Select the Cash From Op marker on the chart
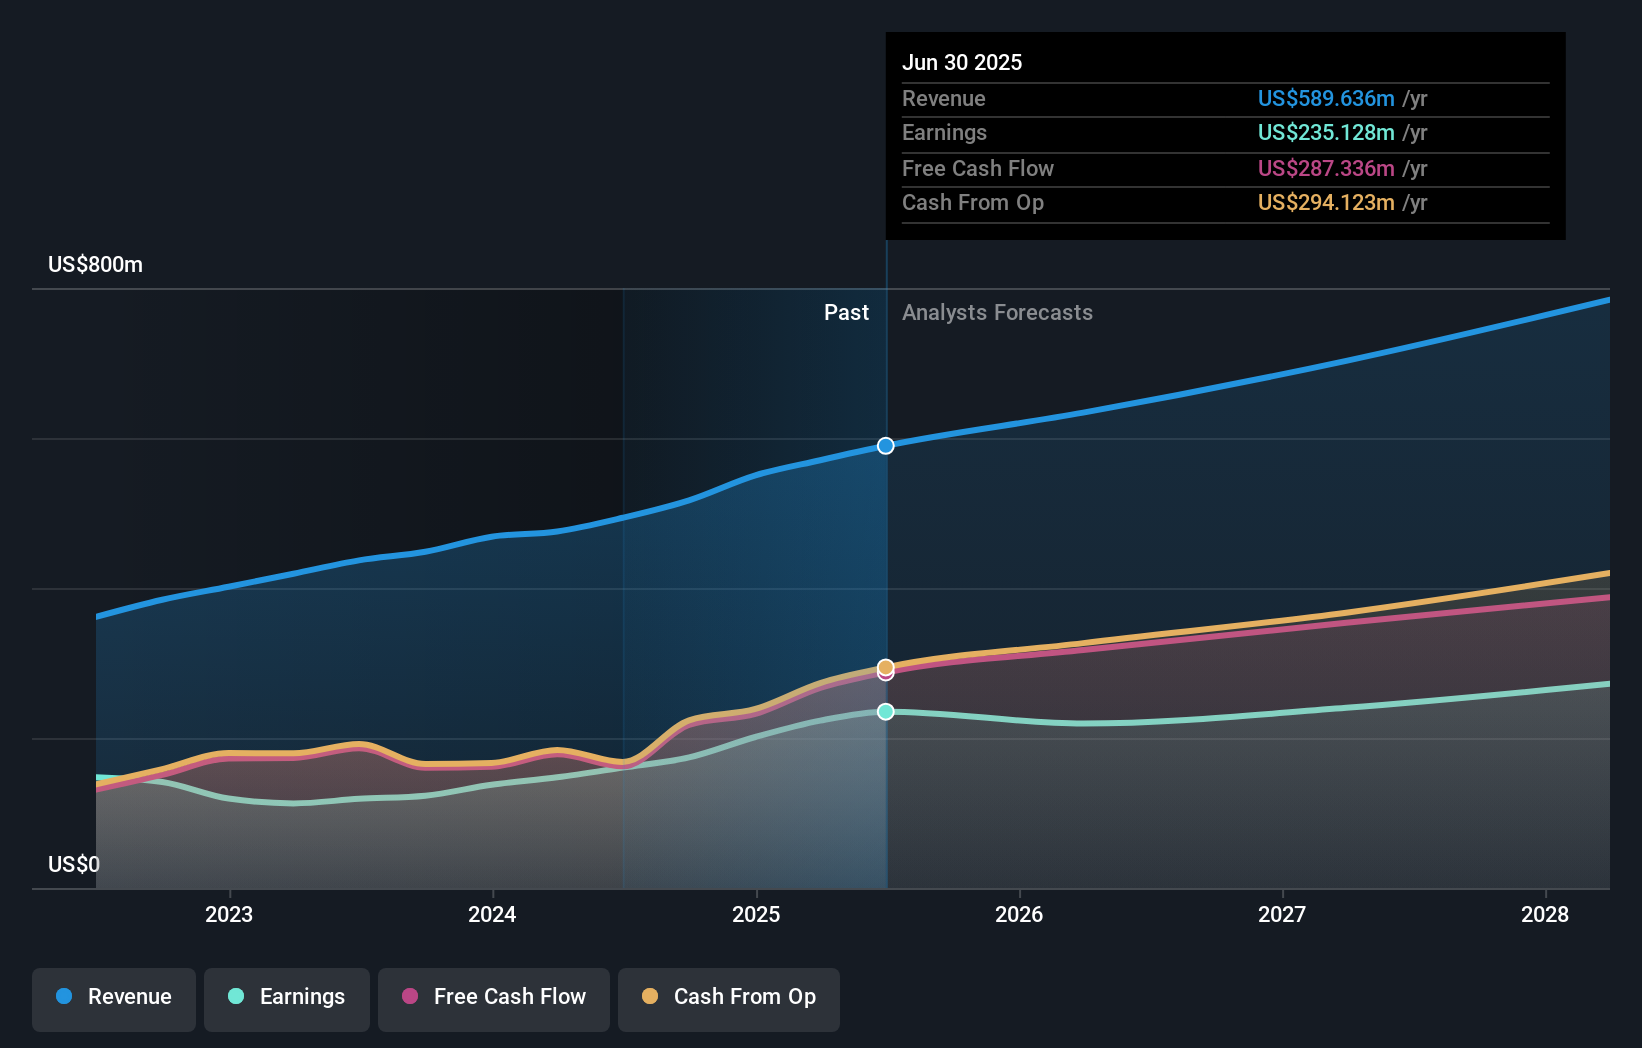Image resolution: width=1642 pixels, height=1048 pixels. pyautogui.click(x=884, y=664)
